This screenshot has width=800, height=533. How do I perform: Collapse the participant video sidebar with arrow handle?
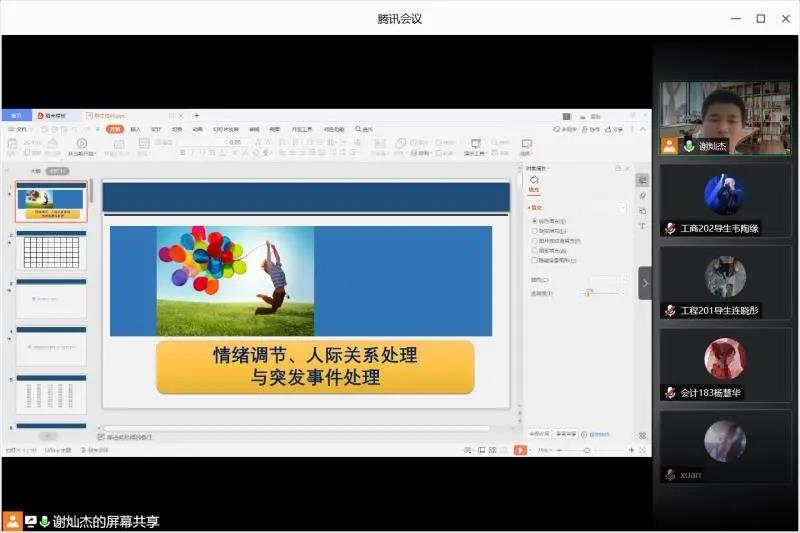click(645, 283)
